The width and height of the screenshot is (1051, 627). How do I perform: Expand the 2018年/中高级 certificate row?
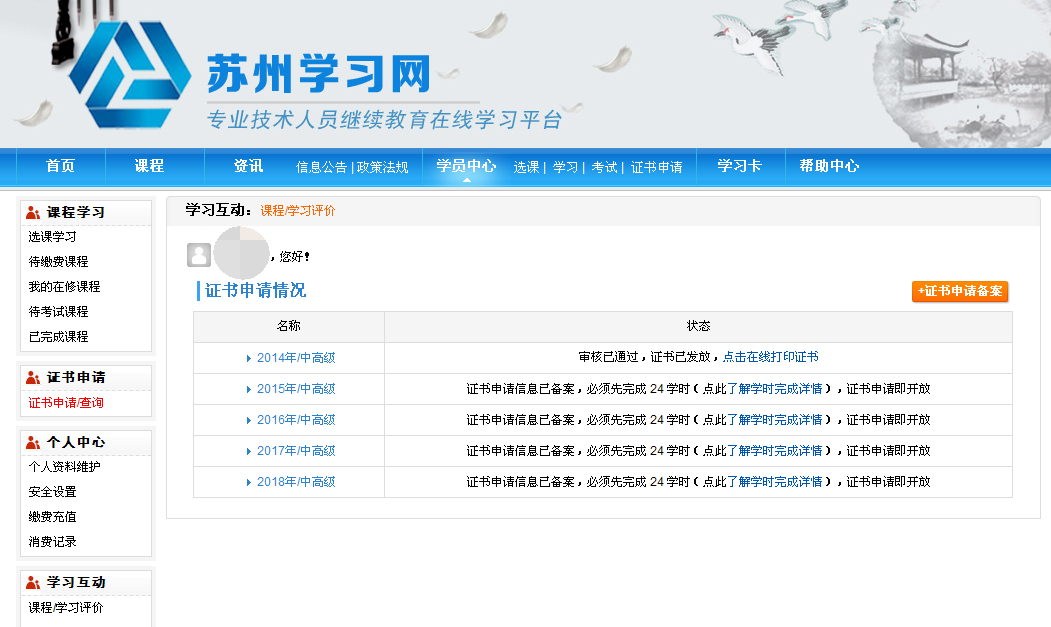pos(249,482)
